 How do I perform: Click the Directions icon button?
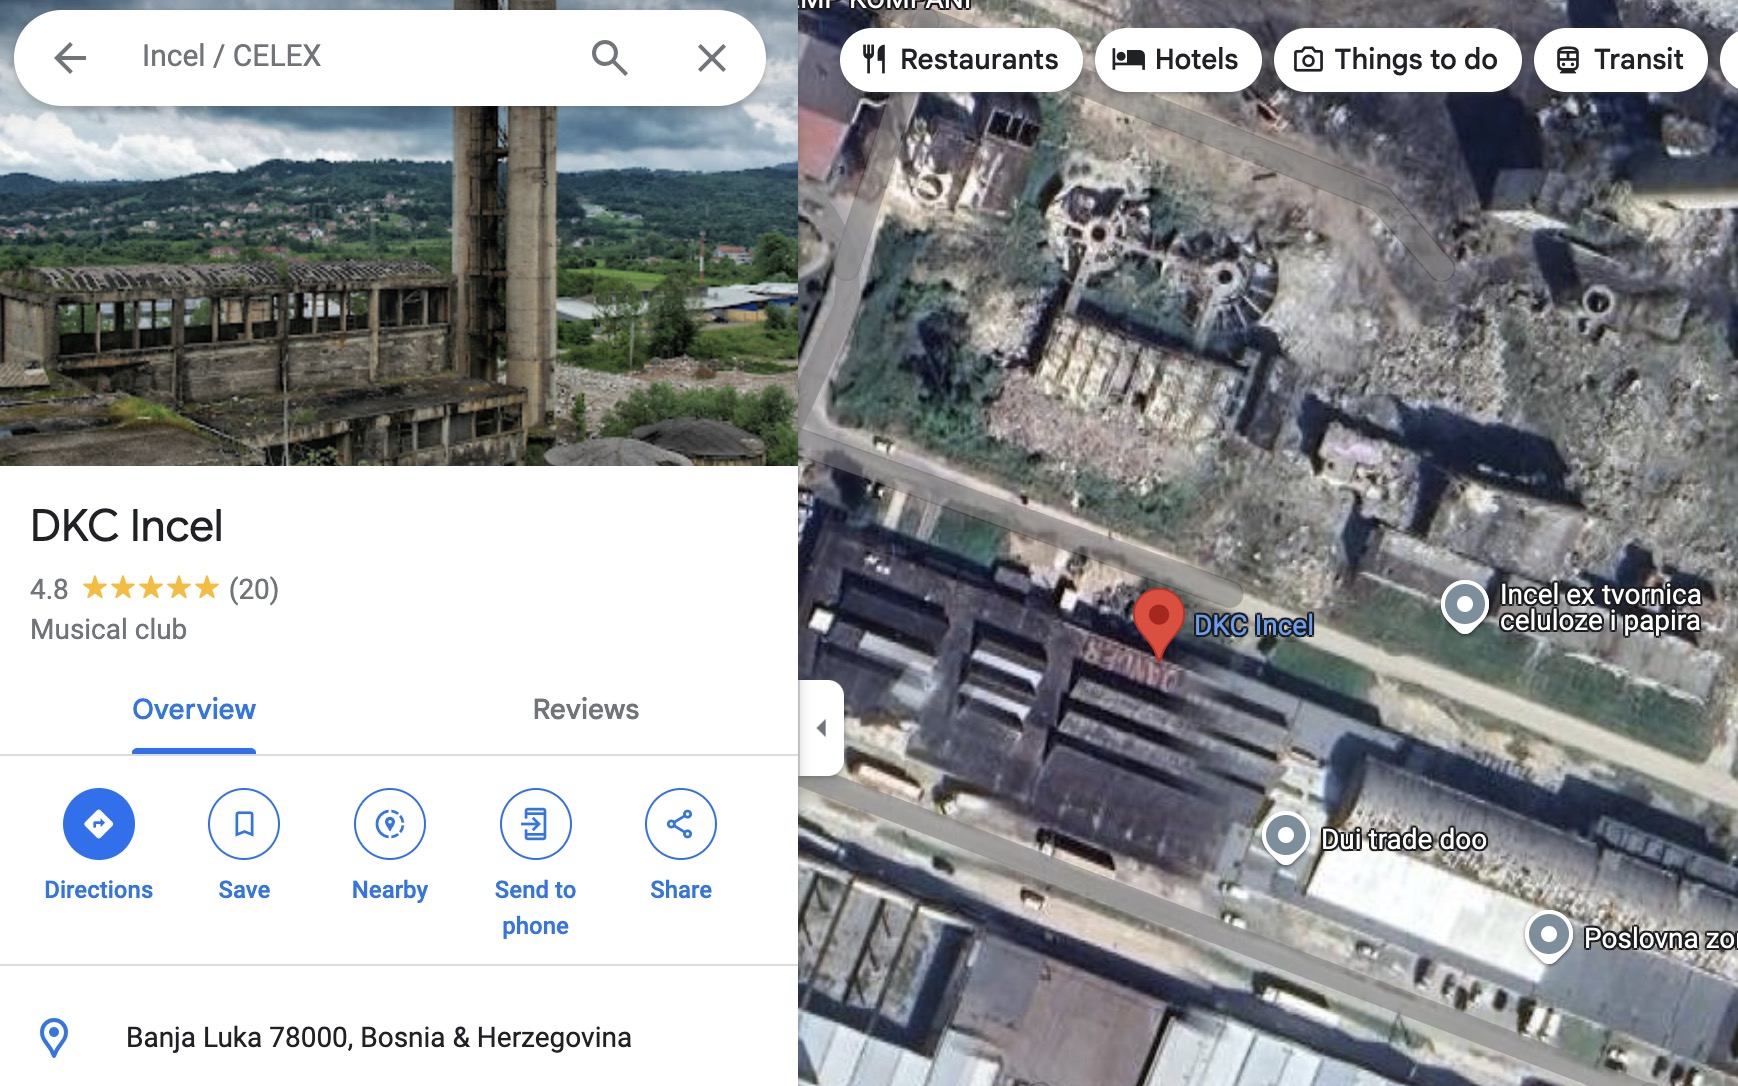pyautogui.click(x=99, y=824)
